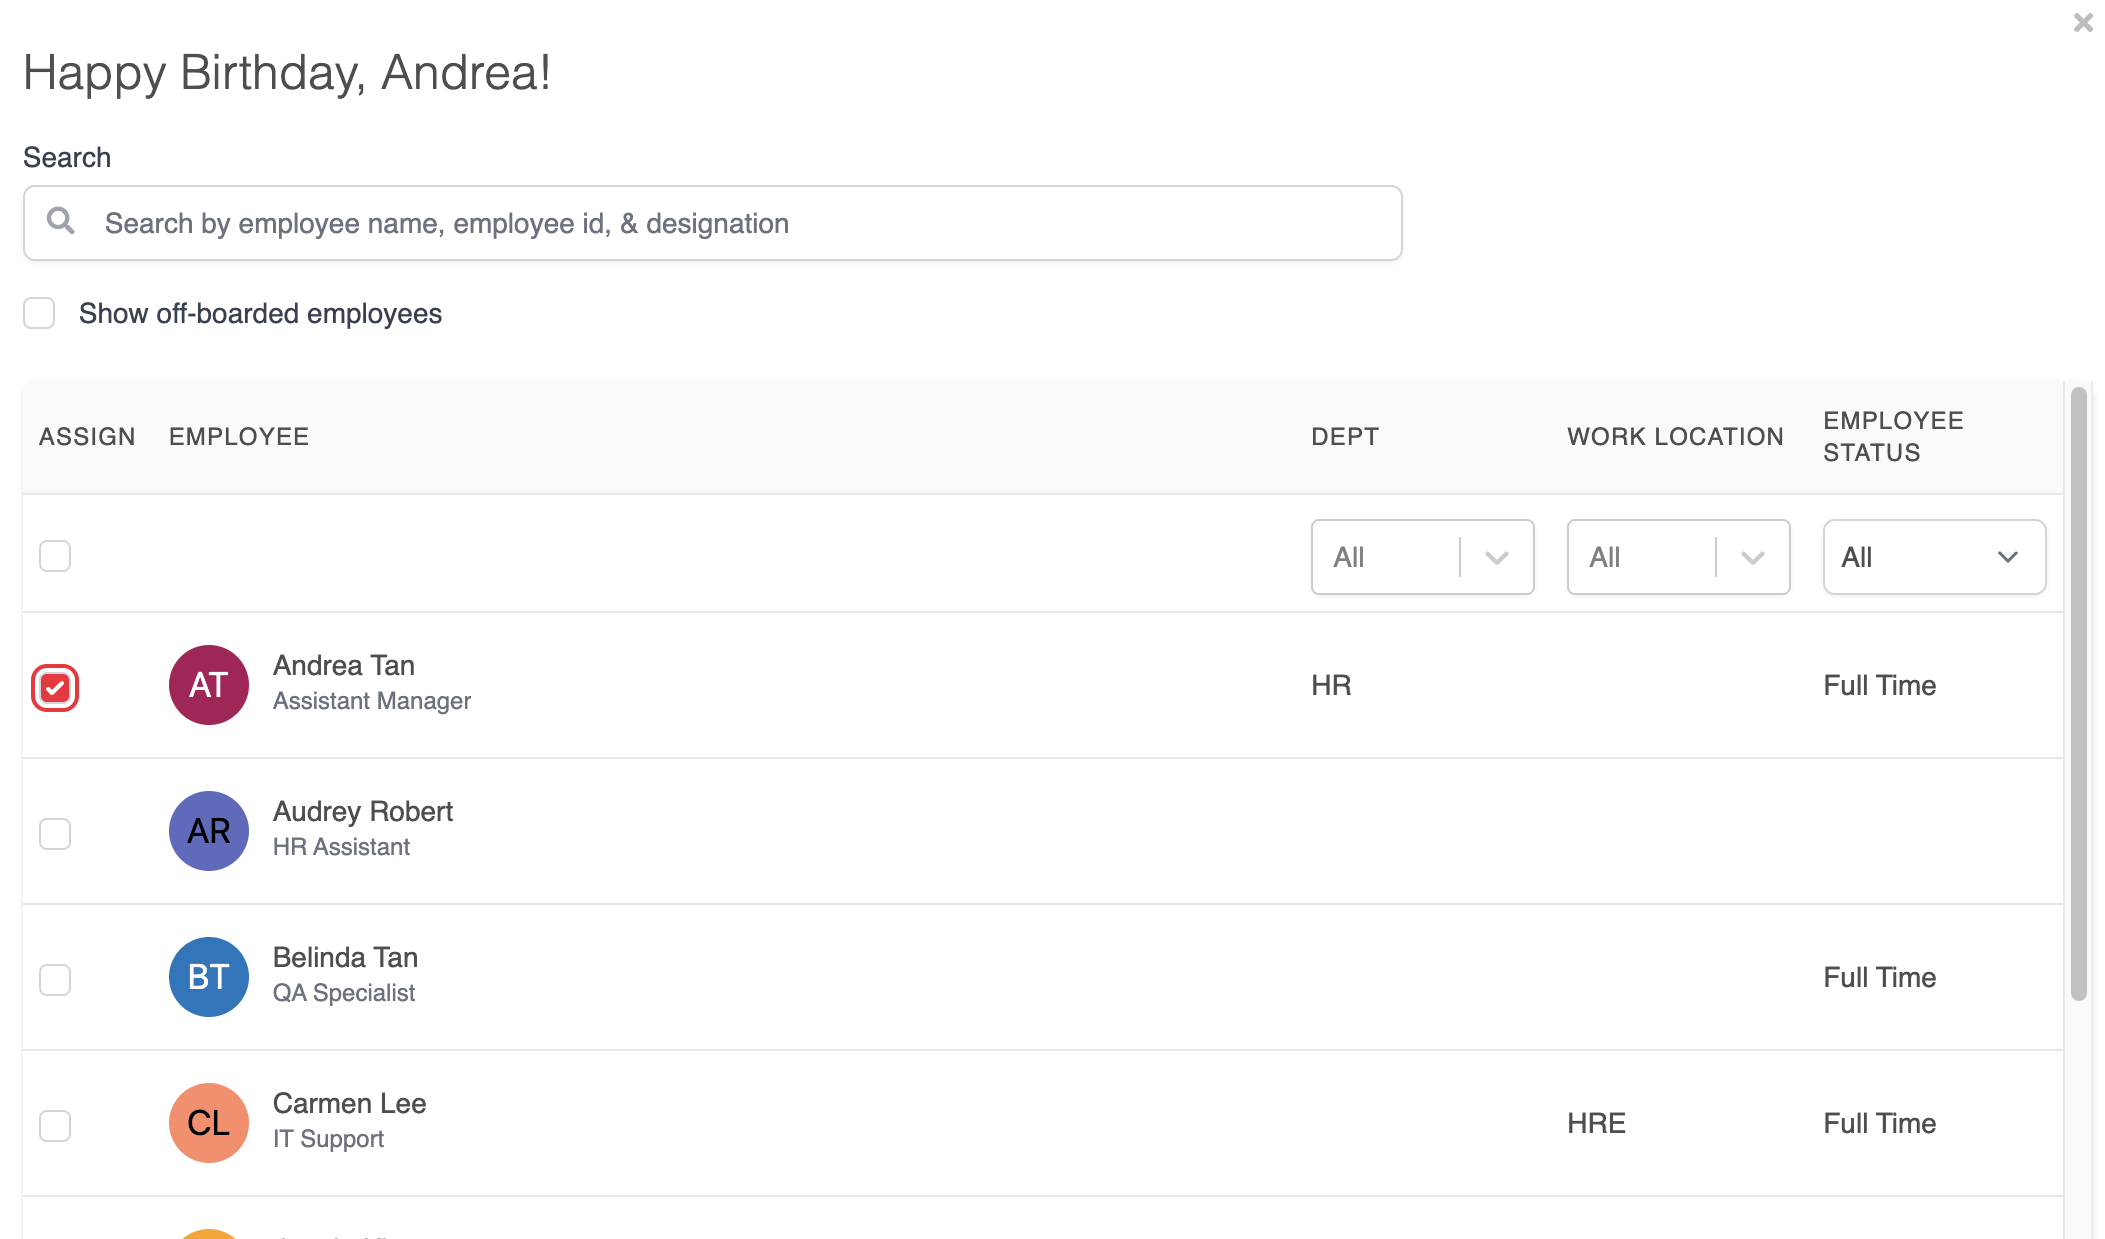Enable Show off-boarded employees checkbox
This screenshot has width=2105, height=1239.
point(39,313)
